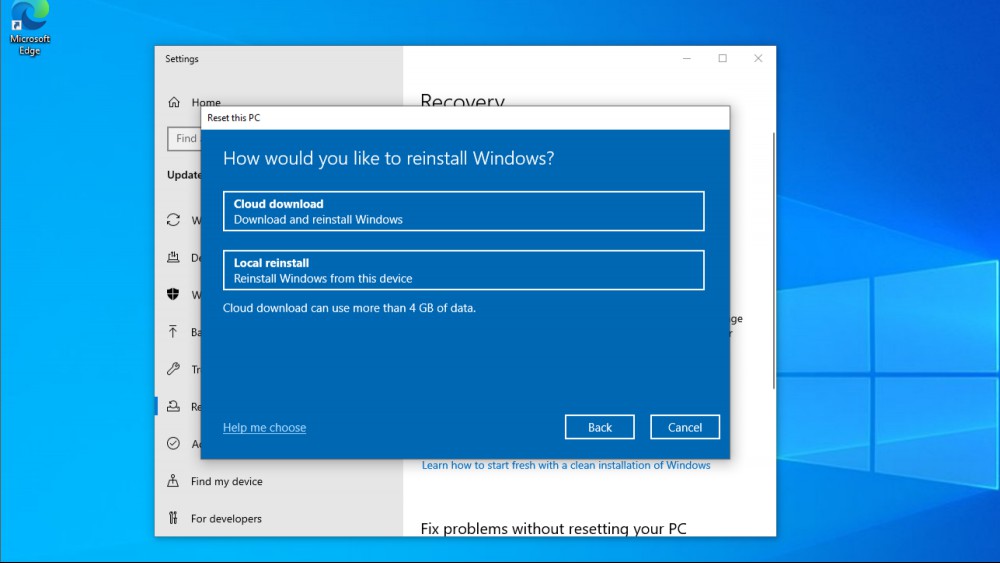Select the Troubleshoot wrench icon

pyautogui.click(x=173, y=369)
